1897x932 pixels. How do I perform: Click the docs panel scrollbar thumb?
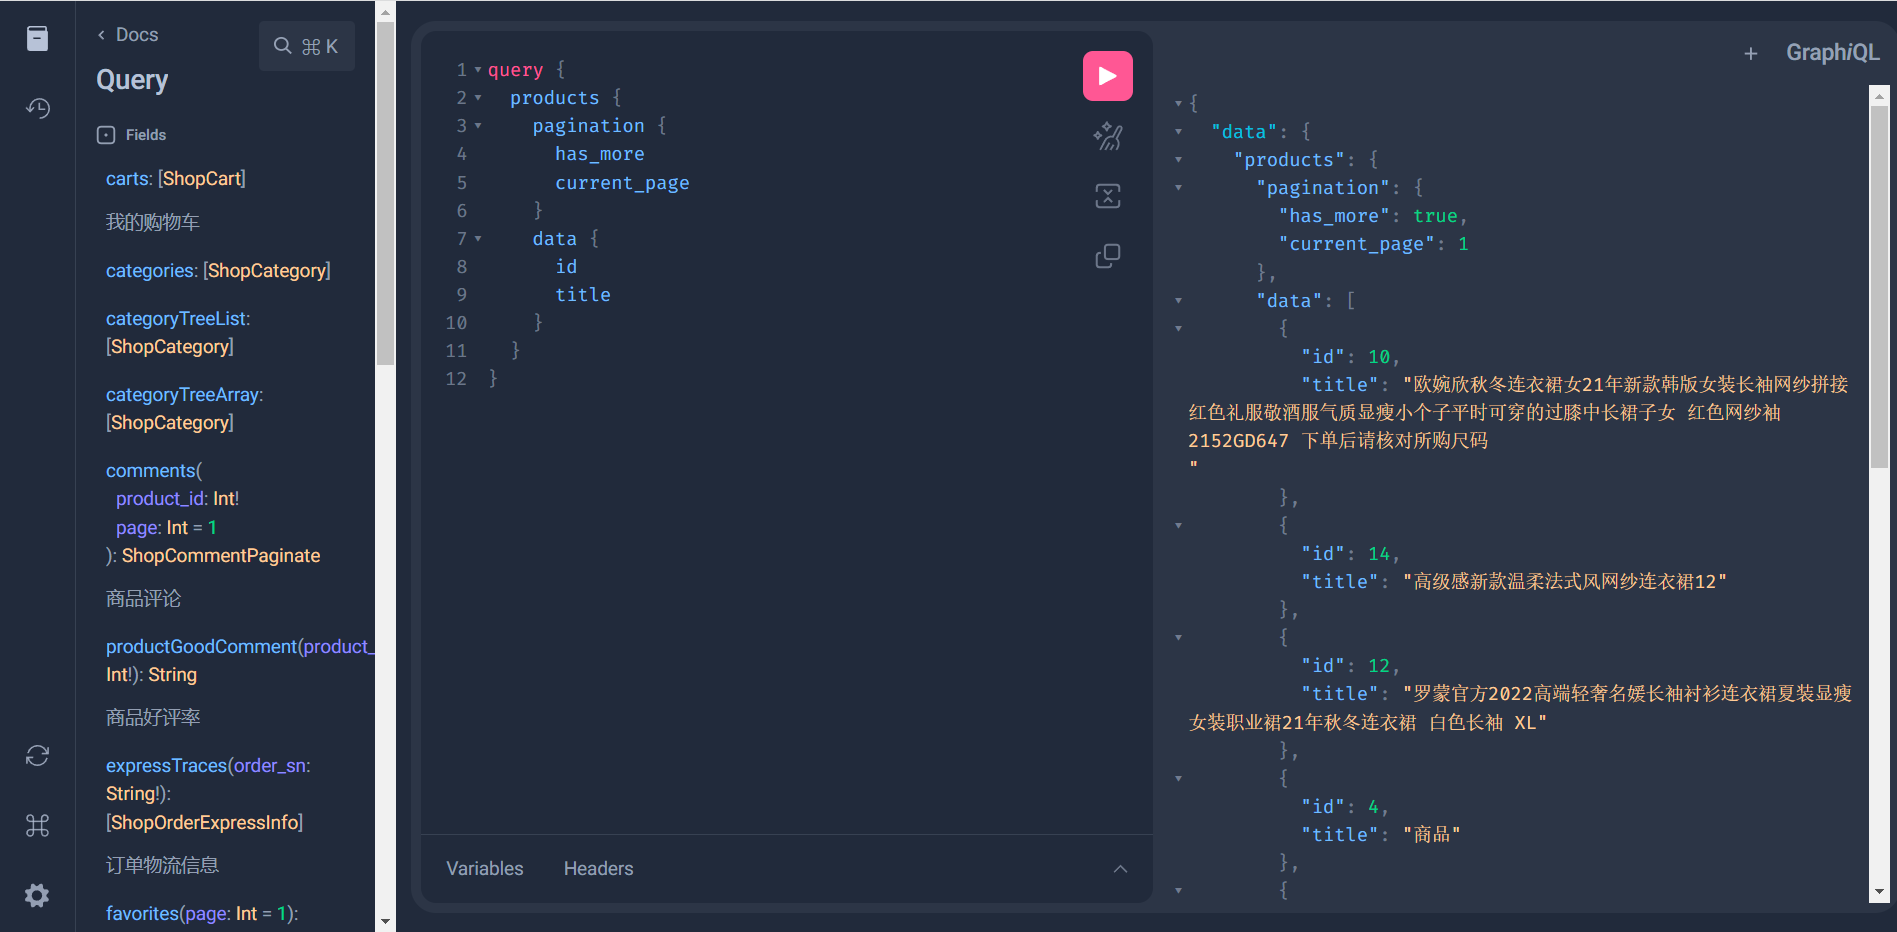(385, 193)
